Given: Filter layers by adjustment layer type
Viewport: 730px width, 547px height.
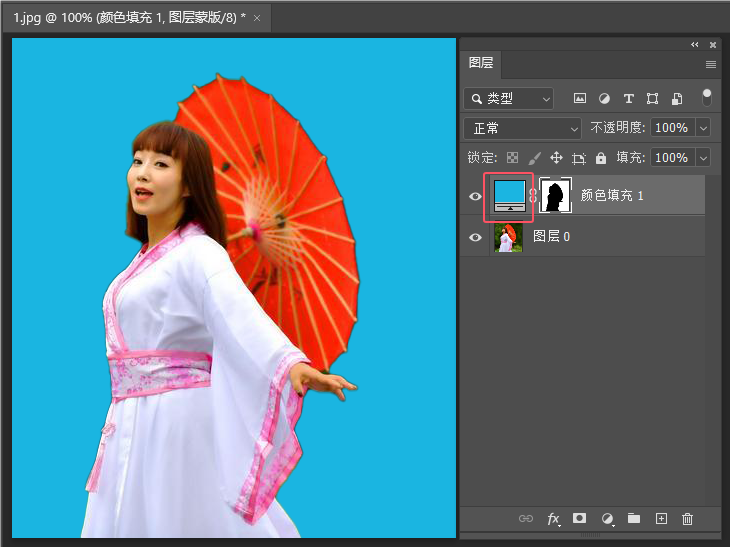Looking at the screenshot, I should [x=604, y=98].
